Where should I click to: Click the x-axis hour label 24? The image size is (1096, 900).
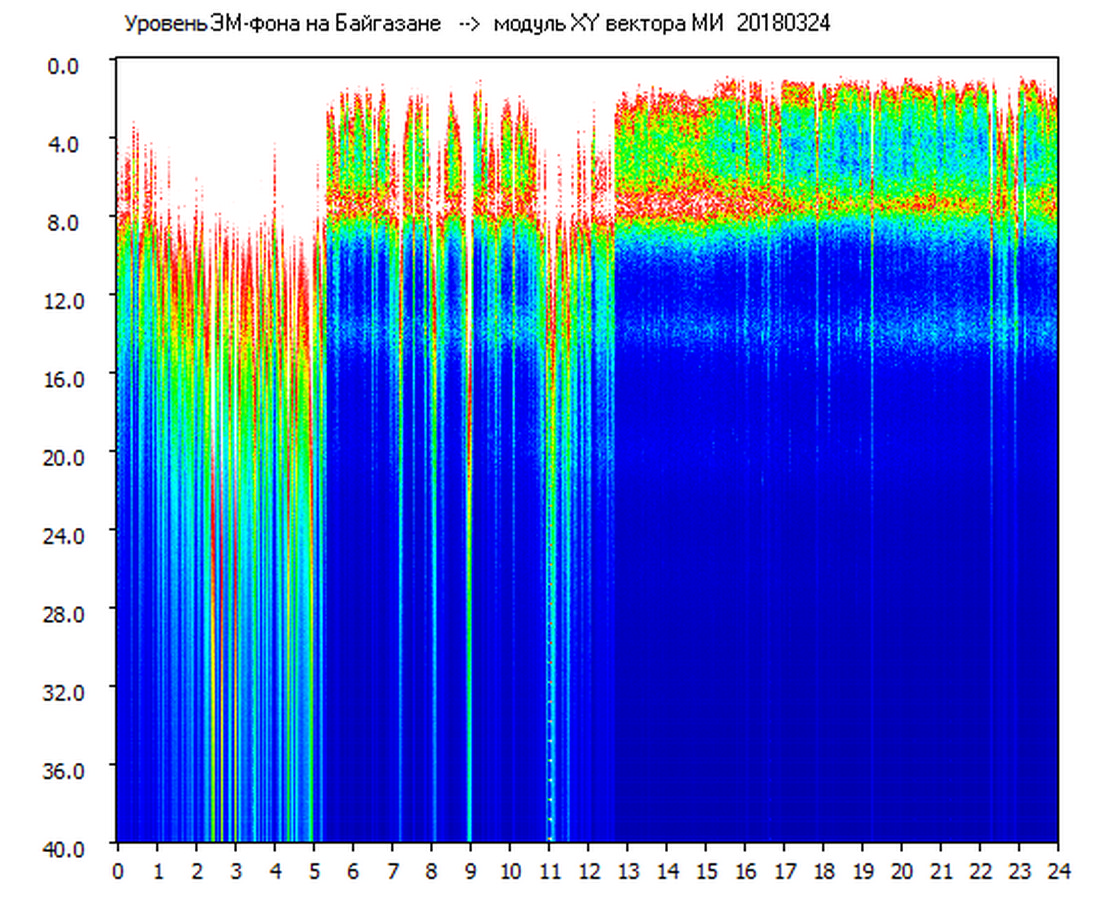click(x=1058, y=871)
